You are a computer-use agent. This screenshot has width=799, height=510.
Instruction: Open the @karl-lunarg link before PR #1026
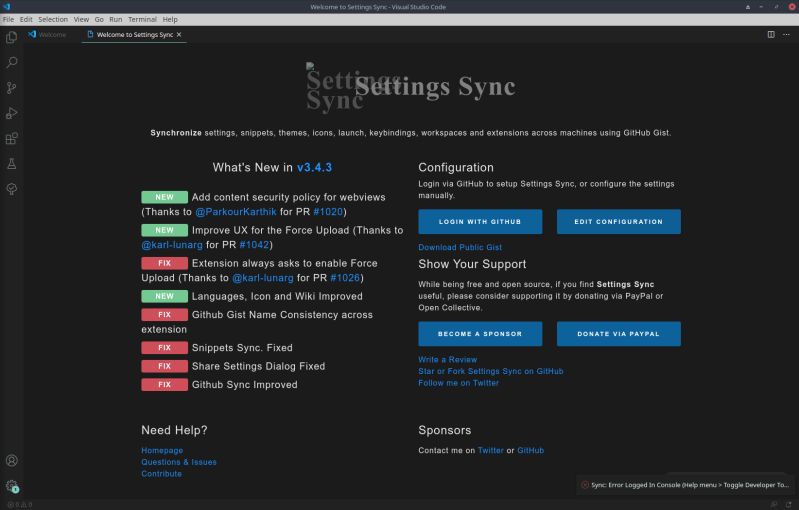[263, 278]
